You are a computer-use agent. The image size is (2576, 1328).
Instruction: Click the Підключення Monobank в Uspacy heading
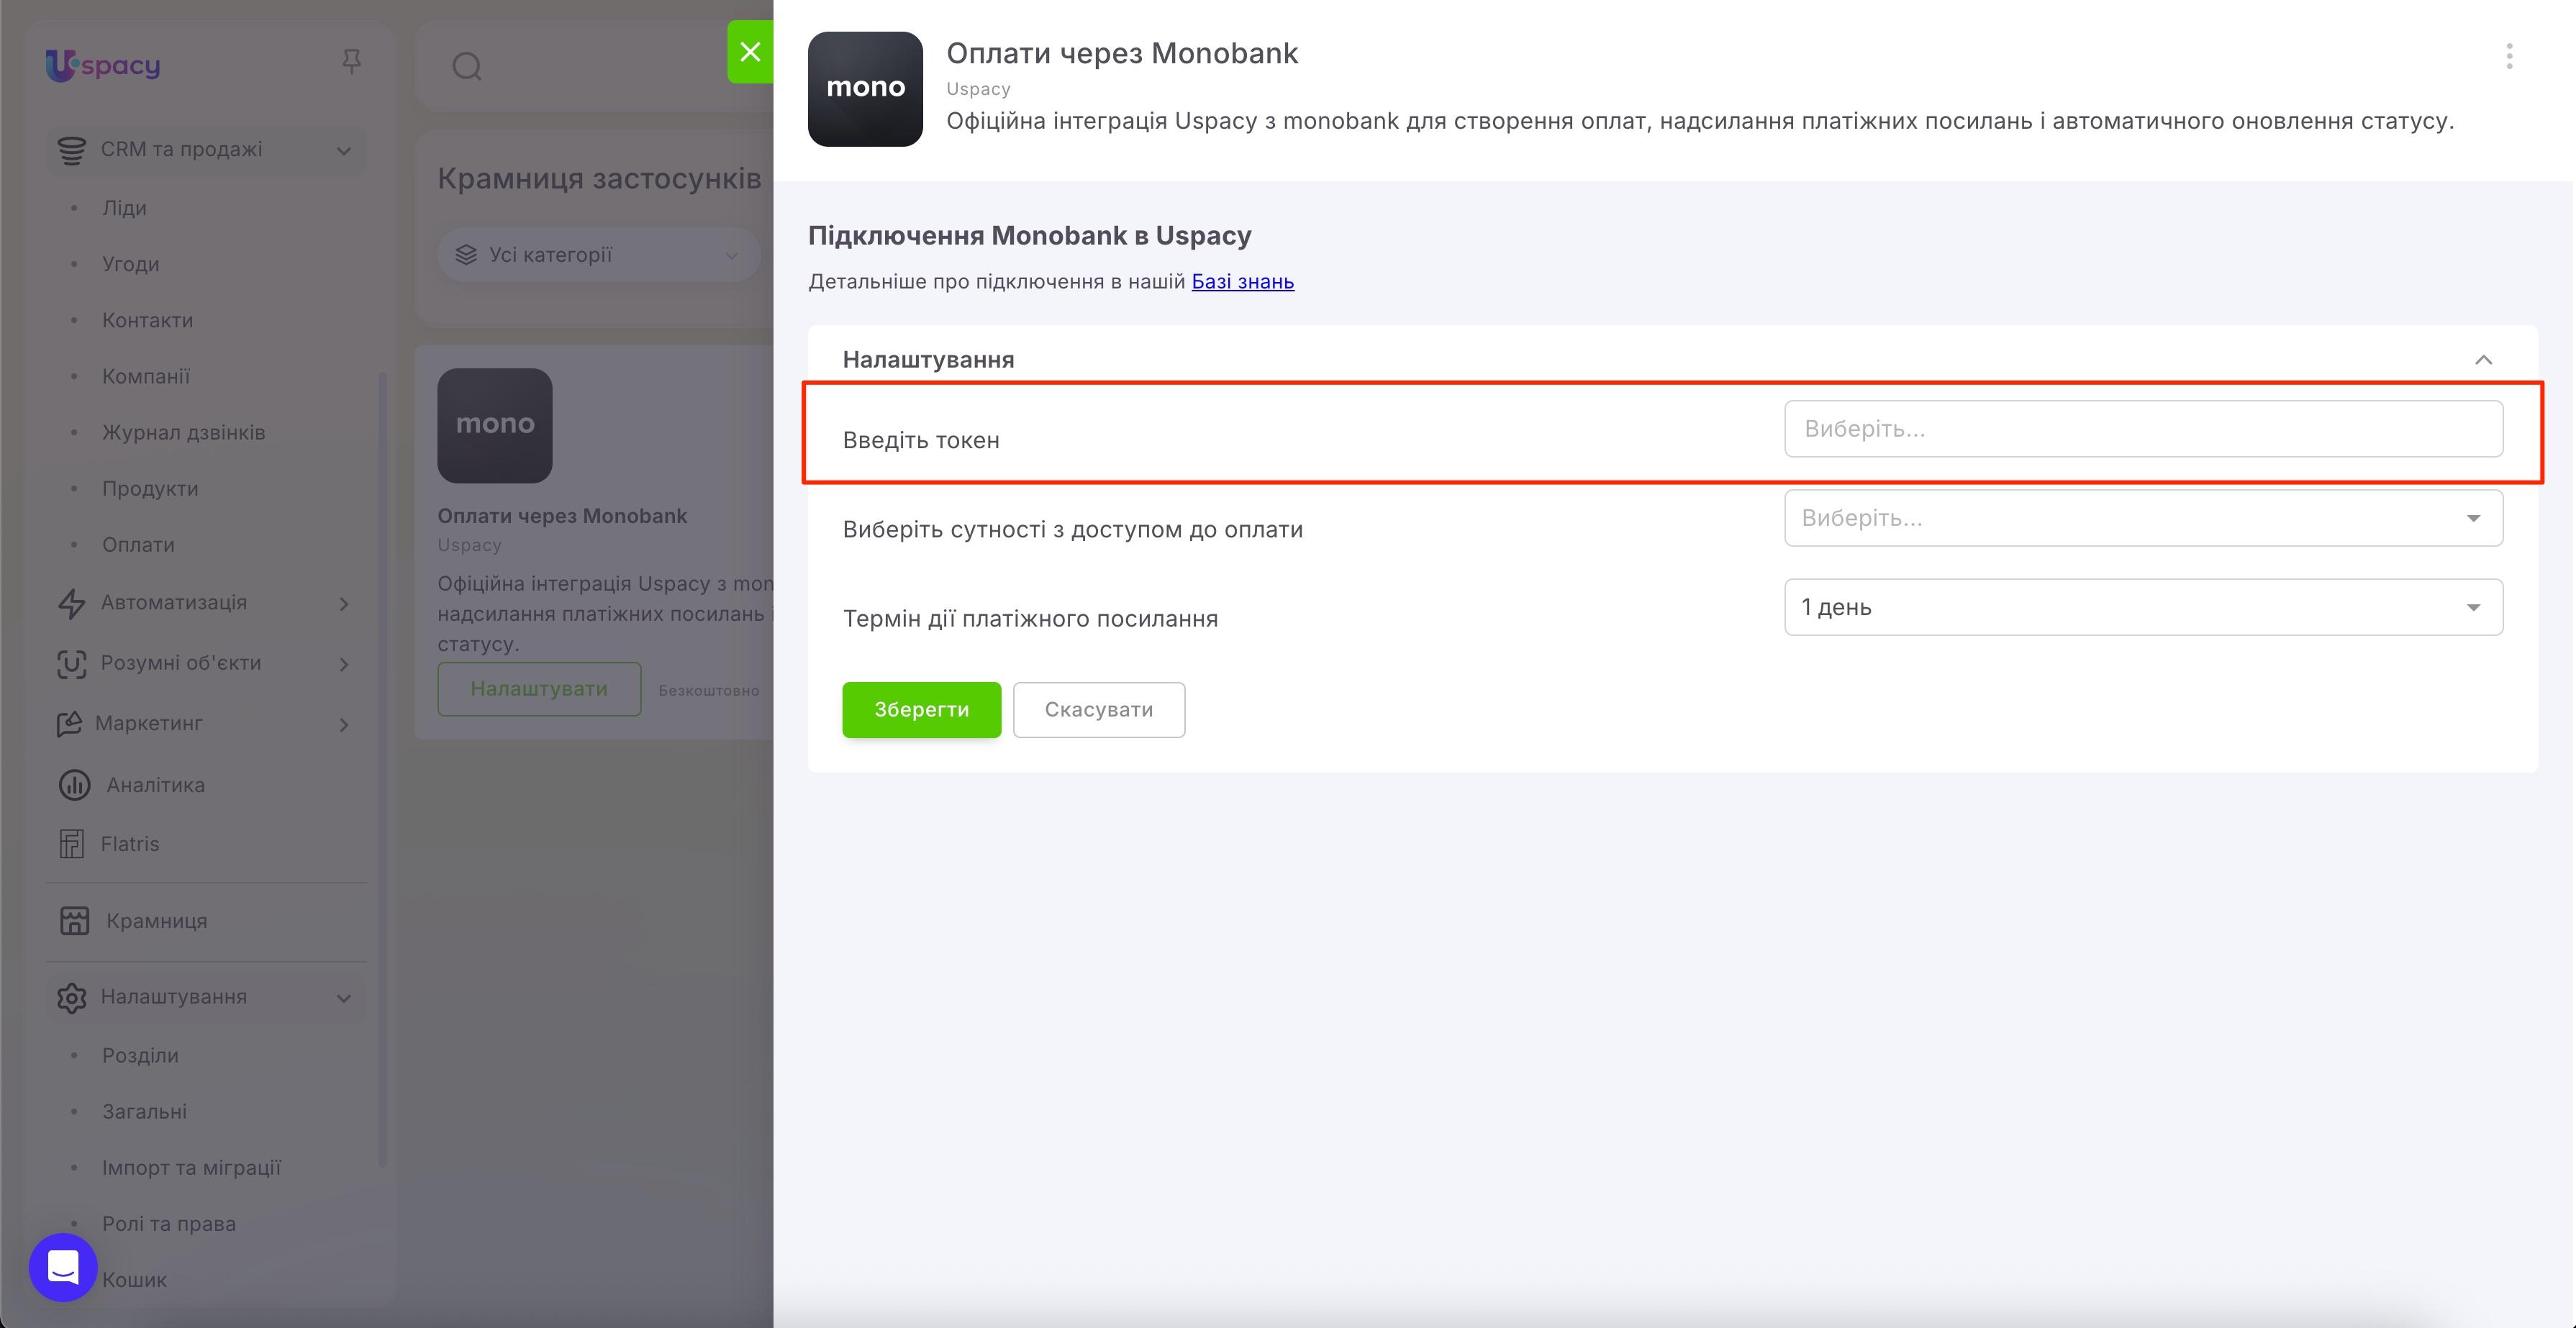(1029, 236)
